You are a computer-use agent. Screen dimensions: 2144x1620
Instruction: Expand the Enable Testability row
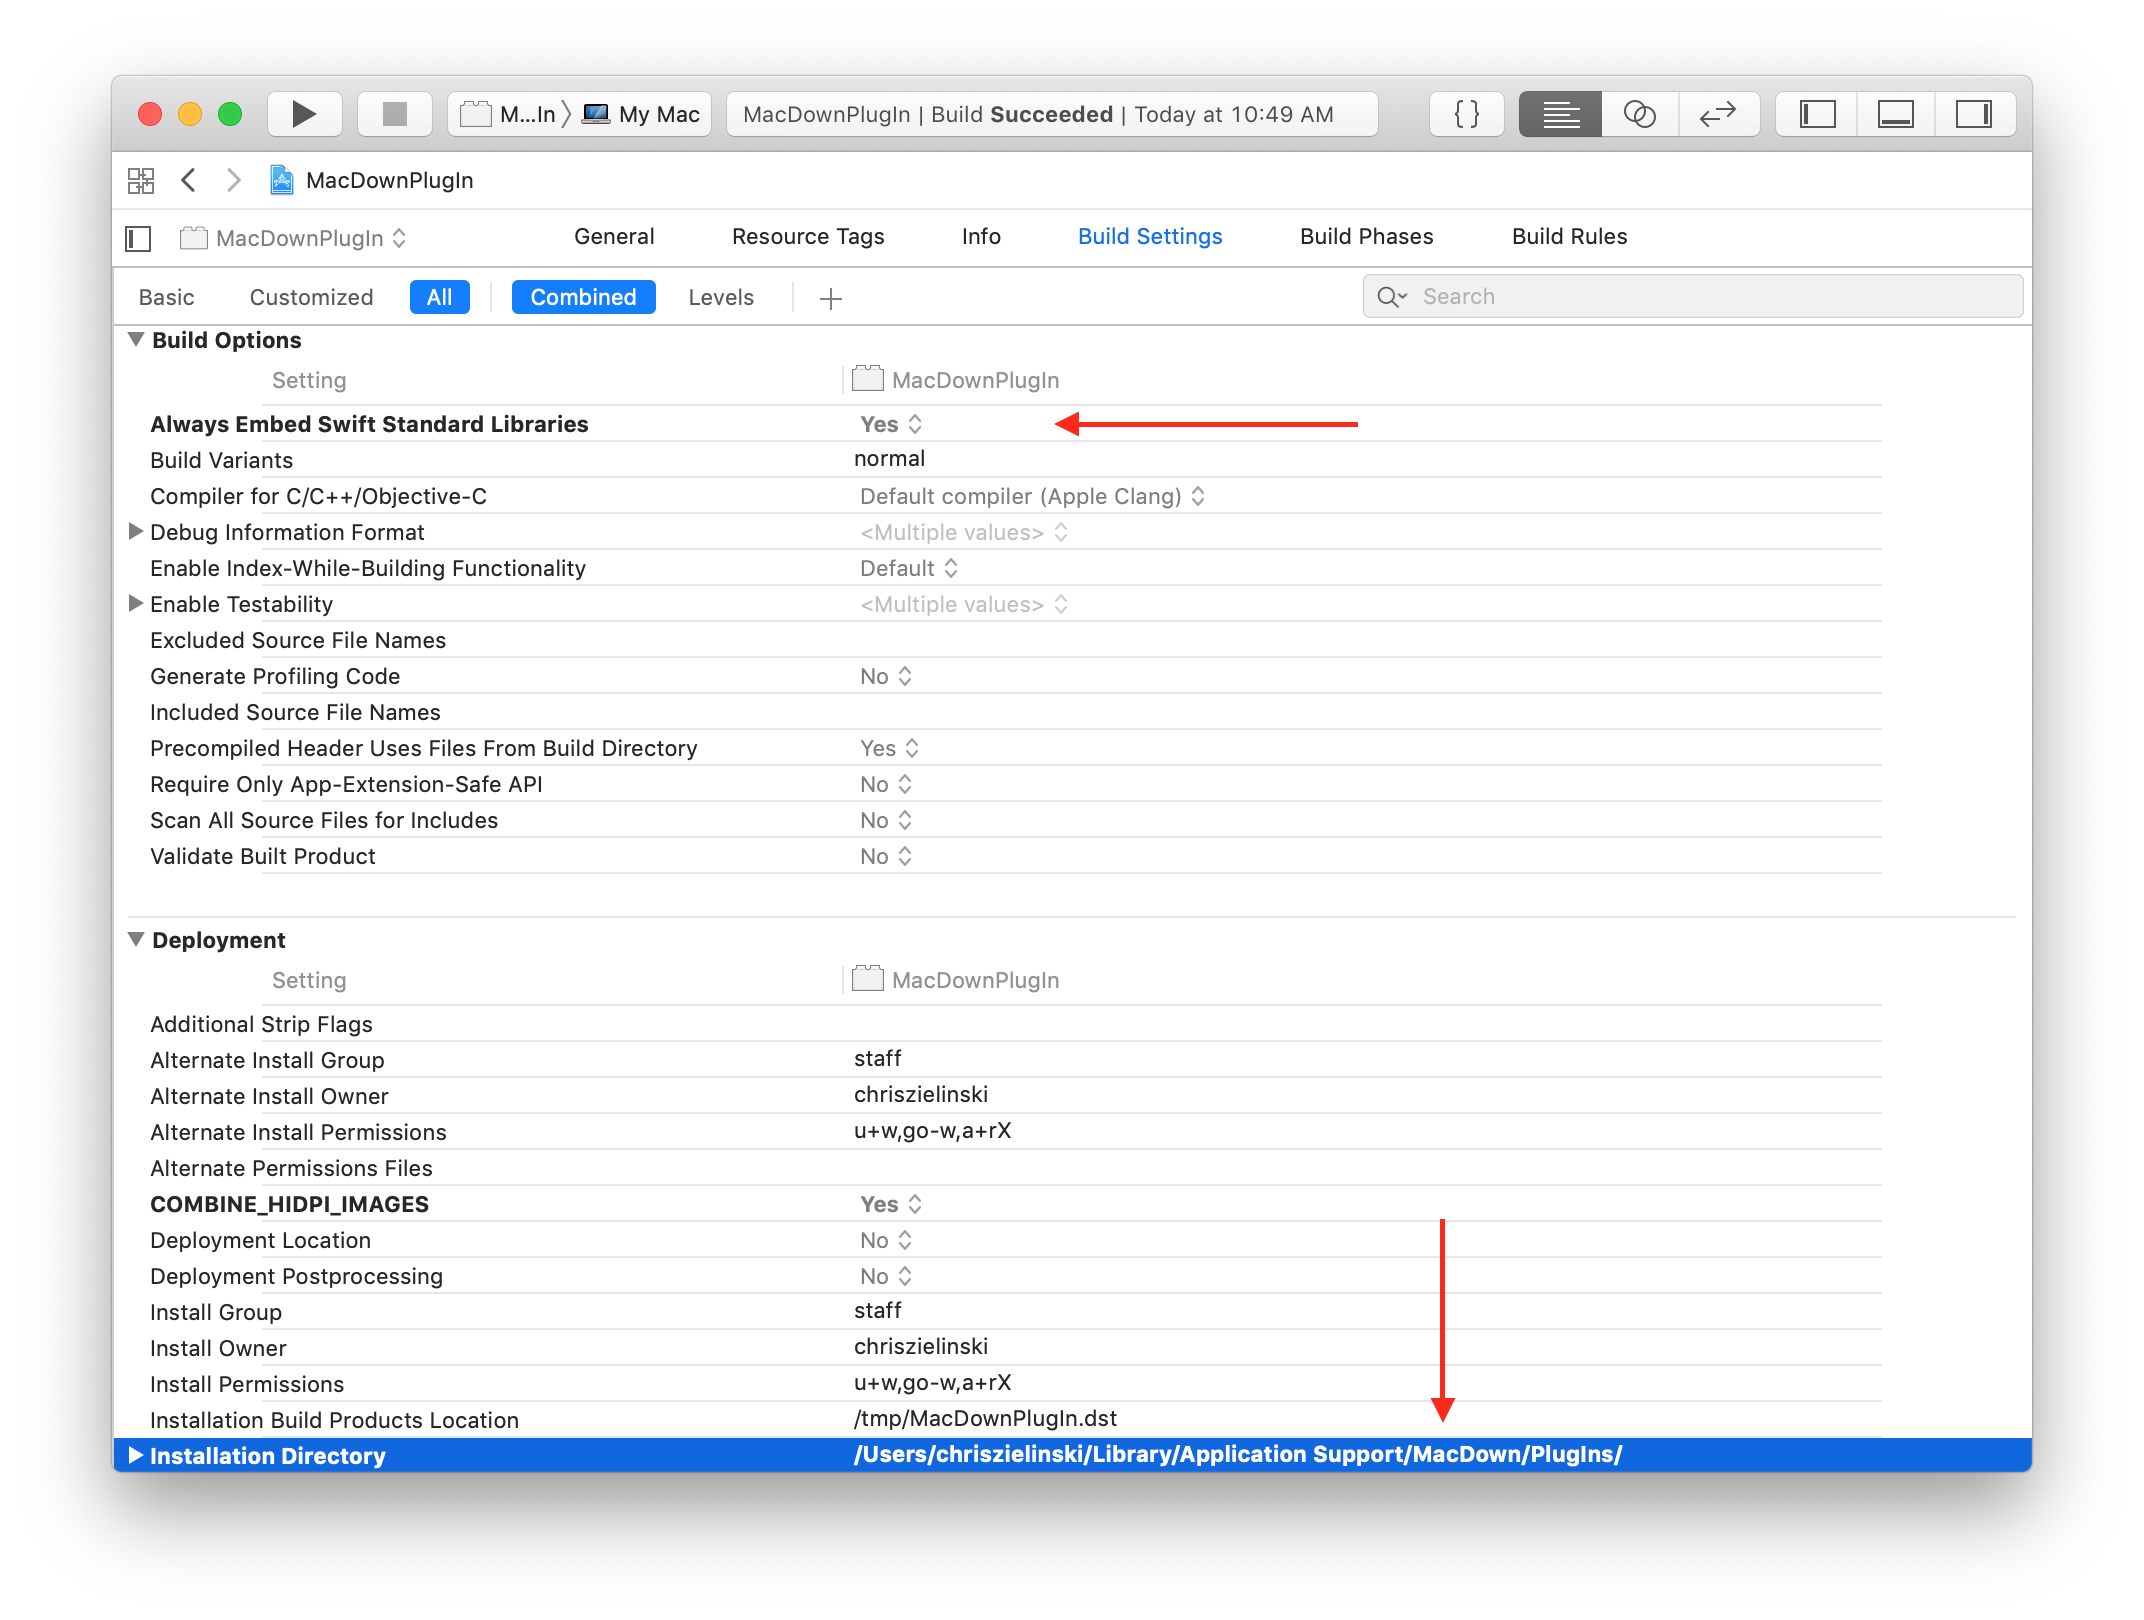[x=136, y=604]
